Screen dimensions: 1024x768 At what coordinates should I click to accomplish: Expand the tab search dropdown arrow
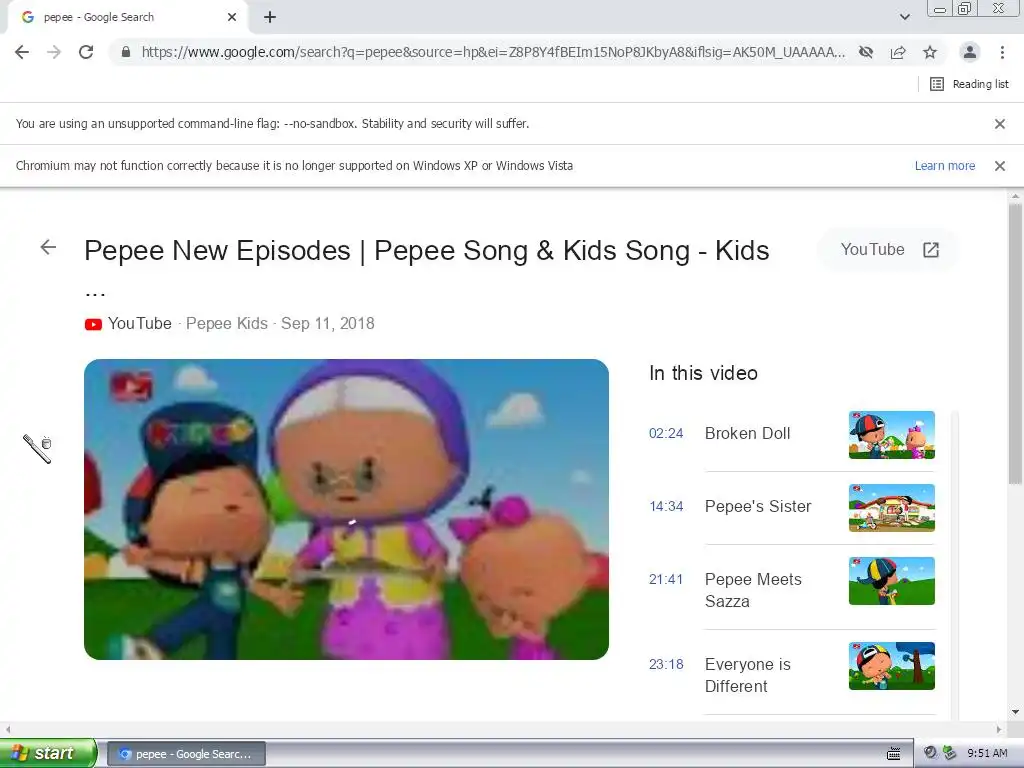(904, 18)
